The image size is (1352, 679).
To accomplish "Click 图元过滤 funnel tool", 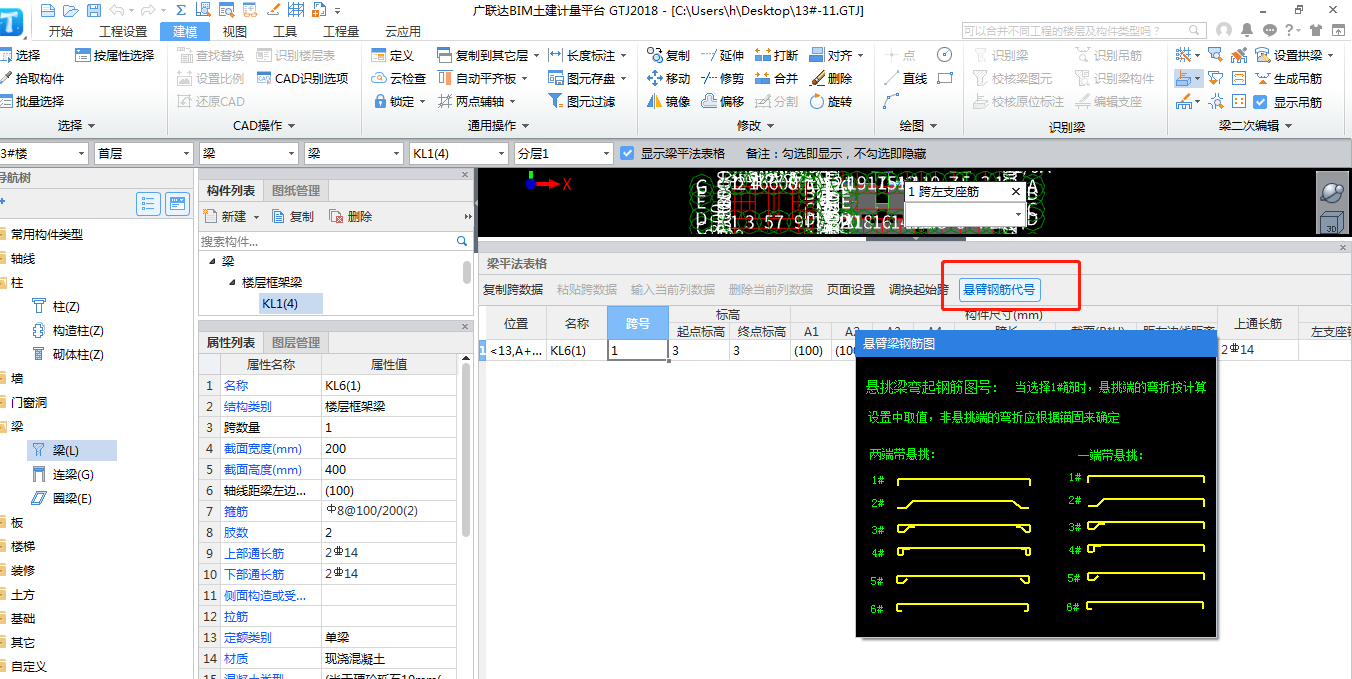I will point(582,101).
